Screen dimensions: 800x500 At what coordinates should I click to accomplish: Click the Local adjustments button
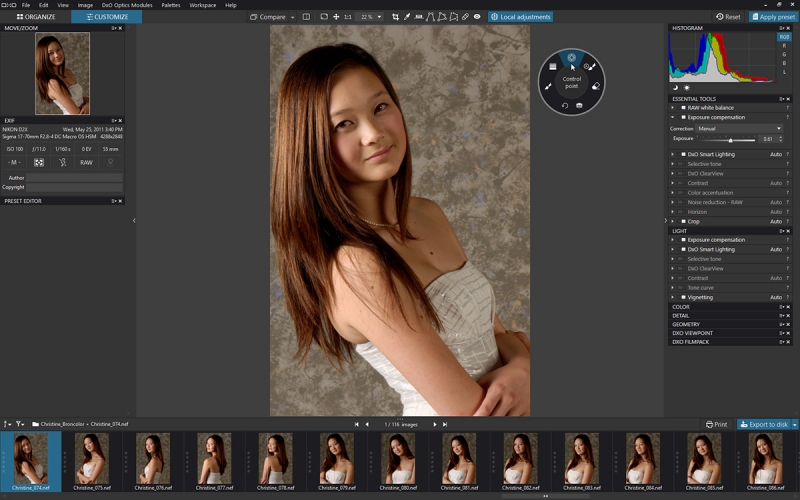coord(520,17)
